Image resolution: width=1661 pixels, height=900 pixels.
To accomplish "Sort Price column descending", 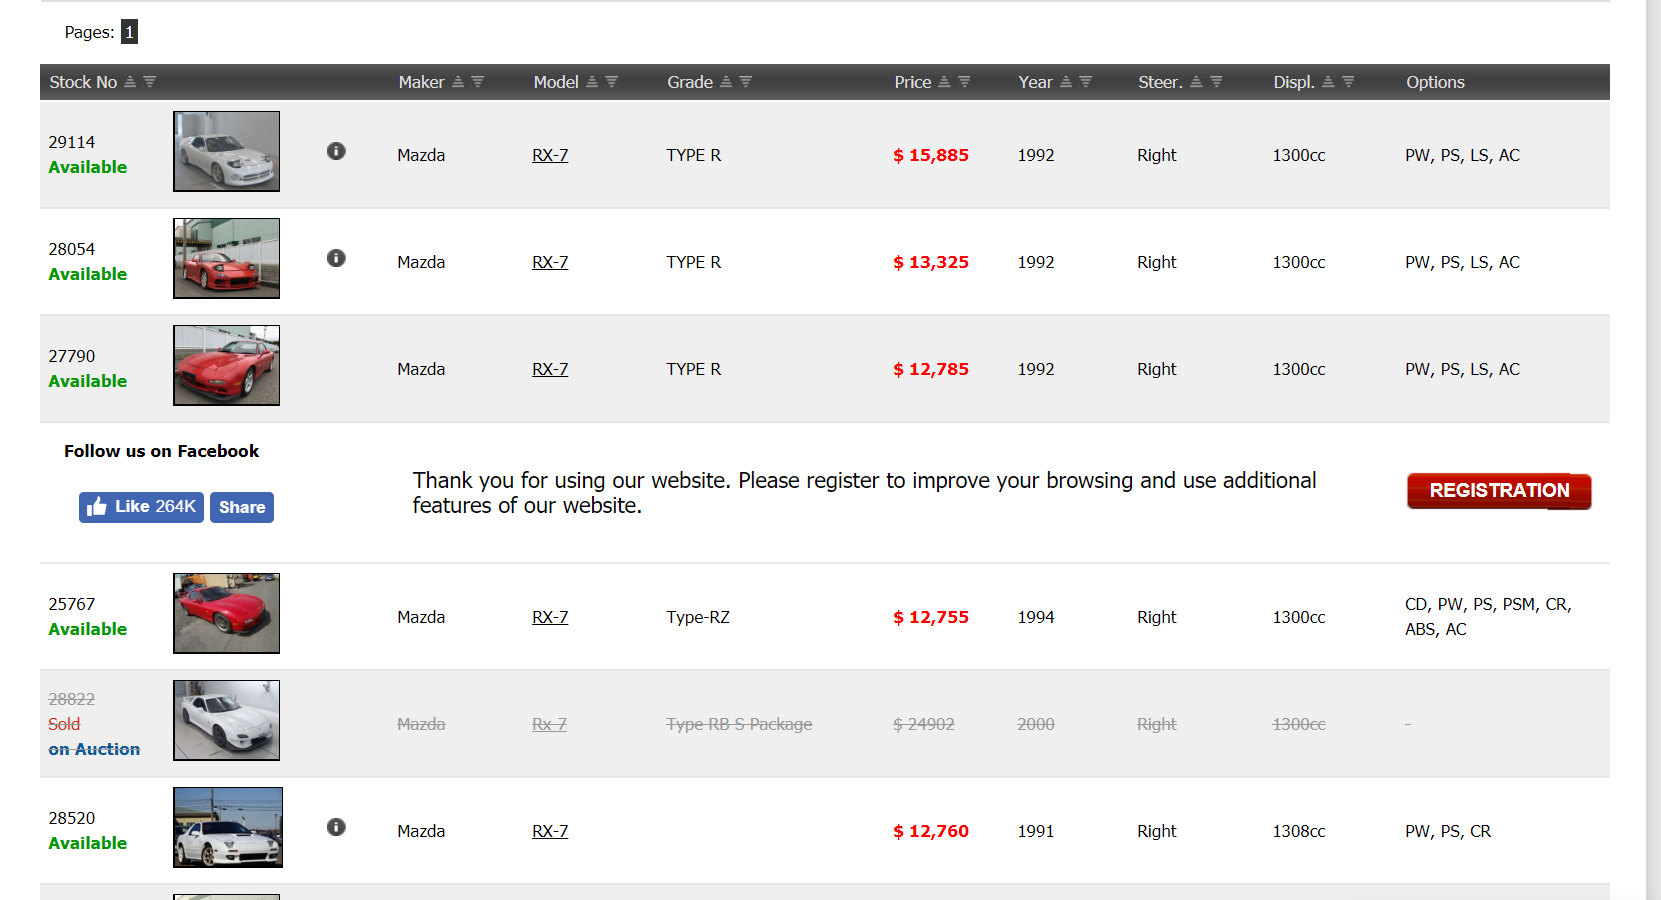I will coord(964,82).
